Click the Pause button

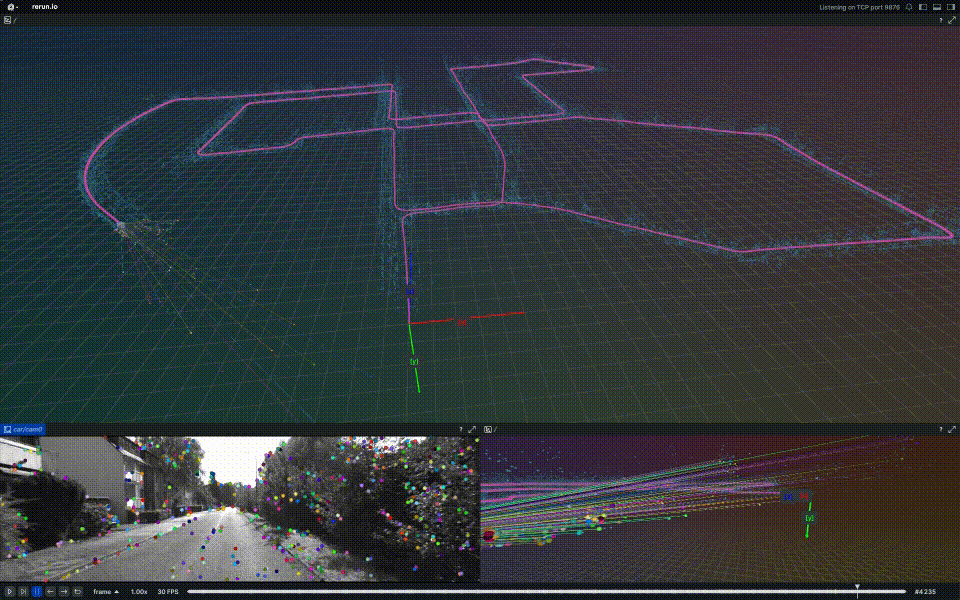pos(37,591)
